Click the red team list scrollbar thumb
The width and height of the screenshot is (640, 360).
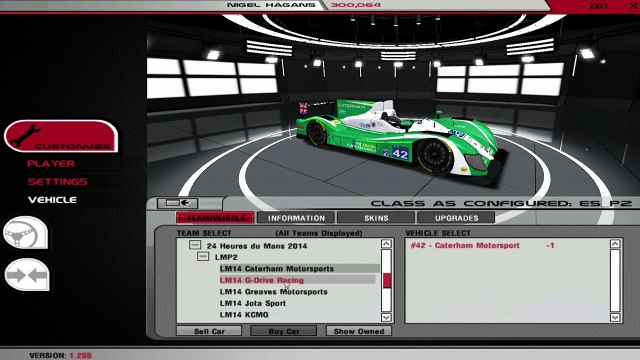[387, 281]
